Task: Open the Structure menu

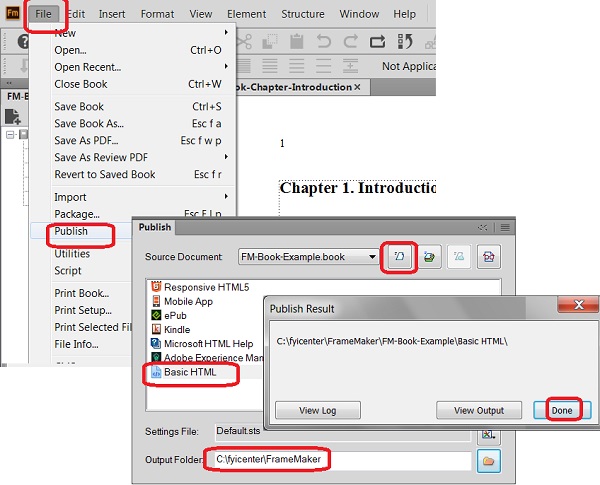Action: [303, 14]
